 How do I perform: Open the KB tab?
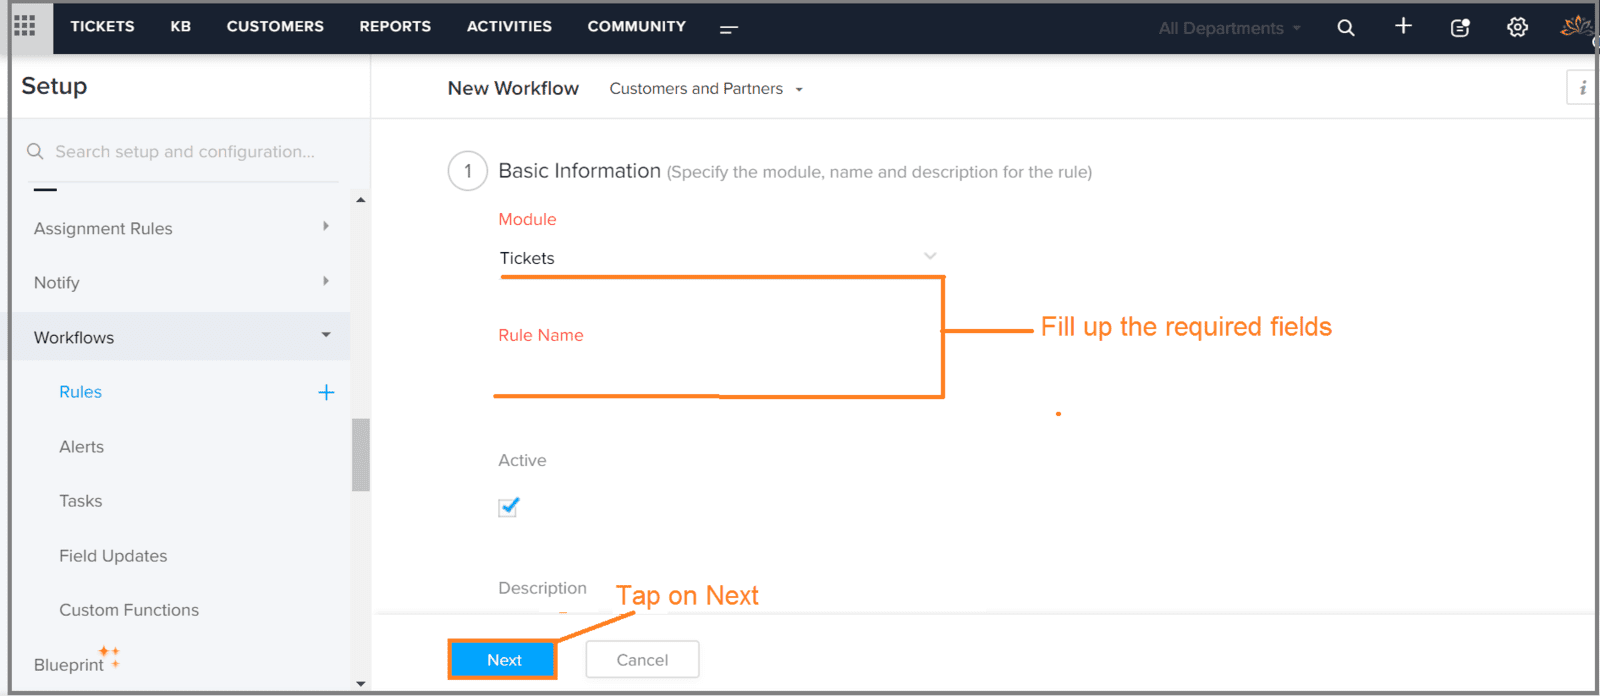click(x=180, y=26)
